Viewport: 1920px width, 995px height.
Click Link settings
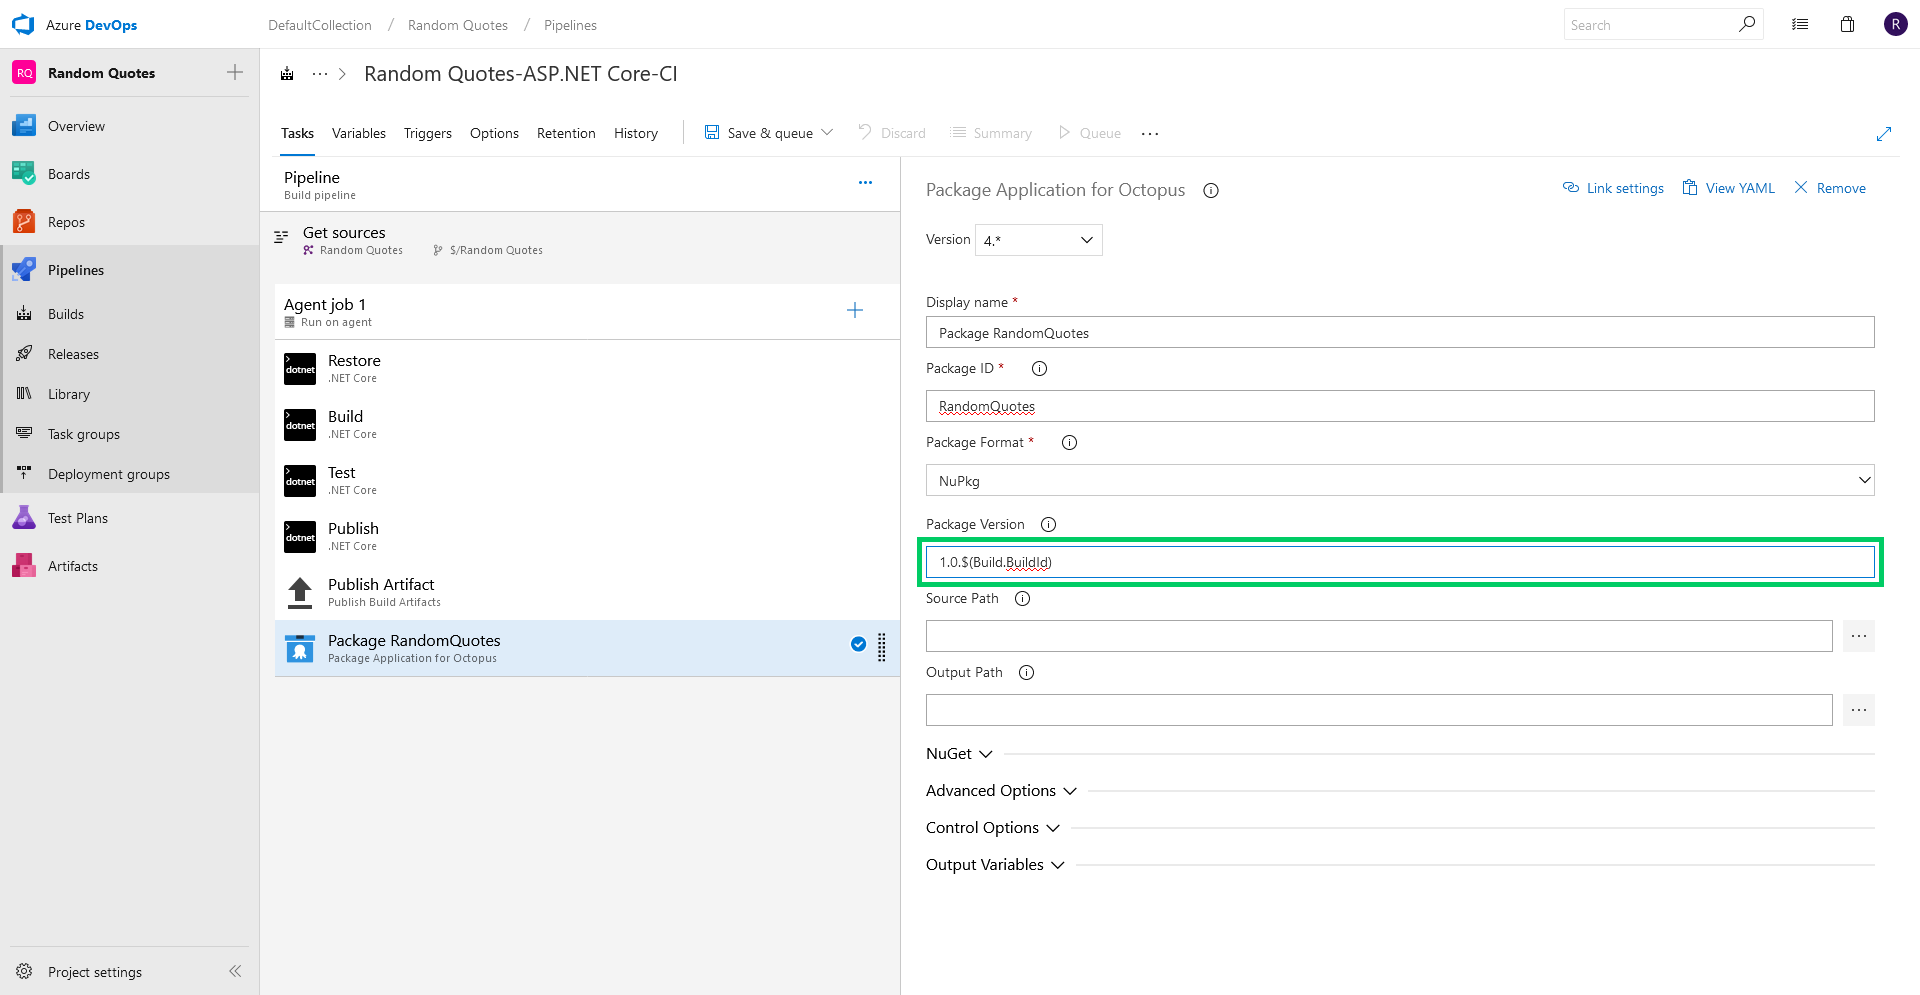tap(1613, 188)
